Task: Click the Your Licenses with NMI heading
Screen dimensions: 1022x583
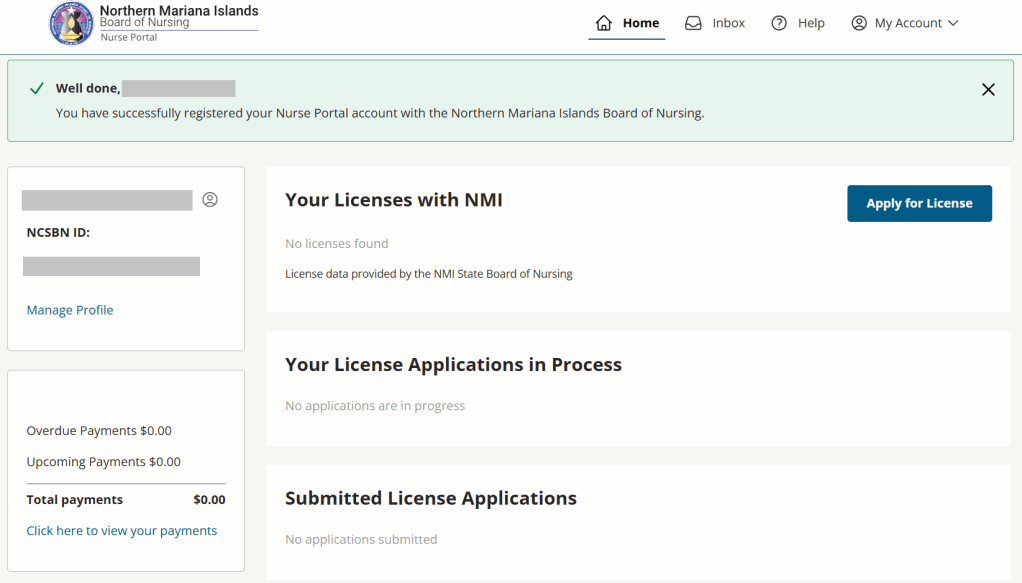Action: pyautogui.click(x=393, y=200)
